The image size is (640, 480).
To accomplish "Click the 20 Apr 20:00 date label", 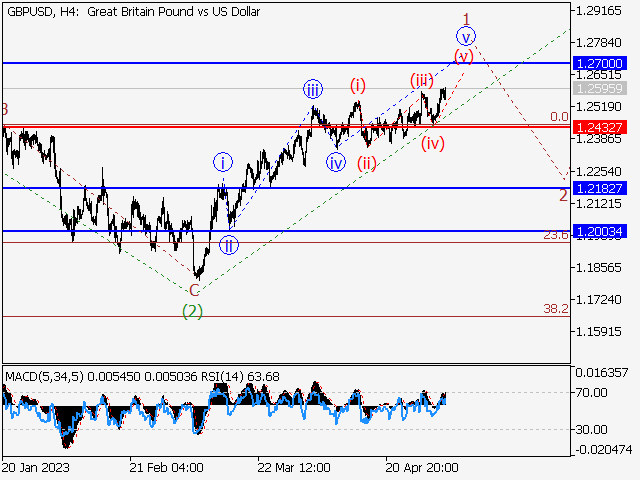I will pos(422,467).
